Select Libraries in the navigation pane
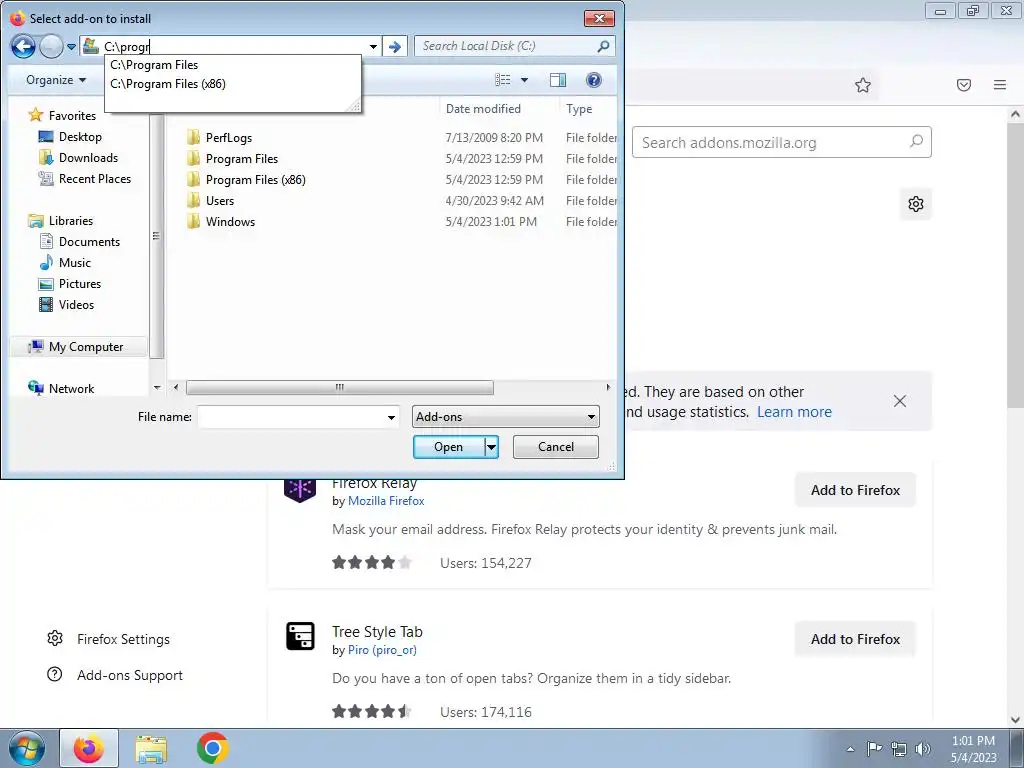The width and height of the screenshot is (1024, 768). [71, 221]
